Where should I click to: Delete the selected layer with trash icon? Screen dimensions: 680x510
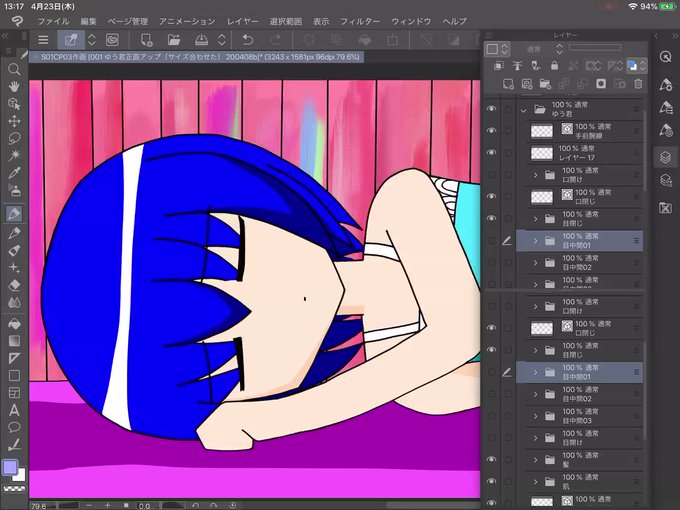point(638,84)
